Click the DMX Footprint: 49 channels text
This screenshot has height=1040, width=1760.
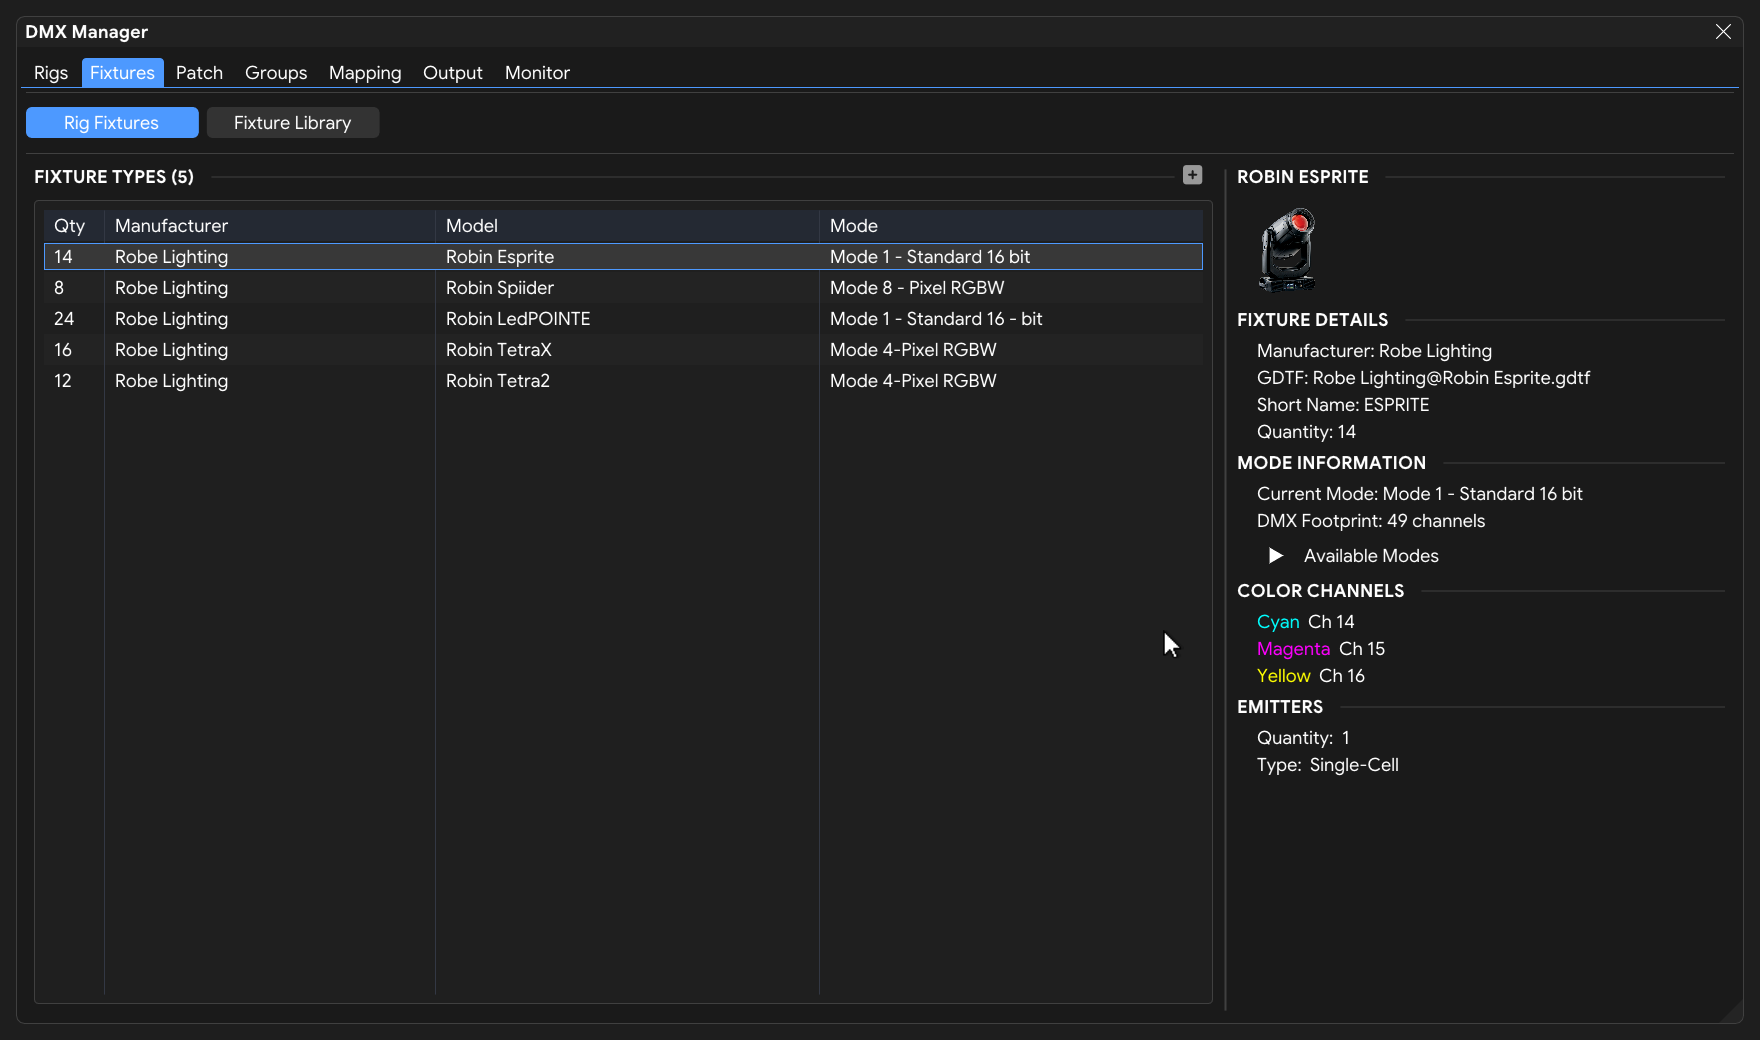click(1371, 521)
